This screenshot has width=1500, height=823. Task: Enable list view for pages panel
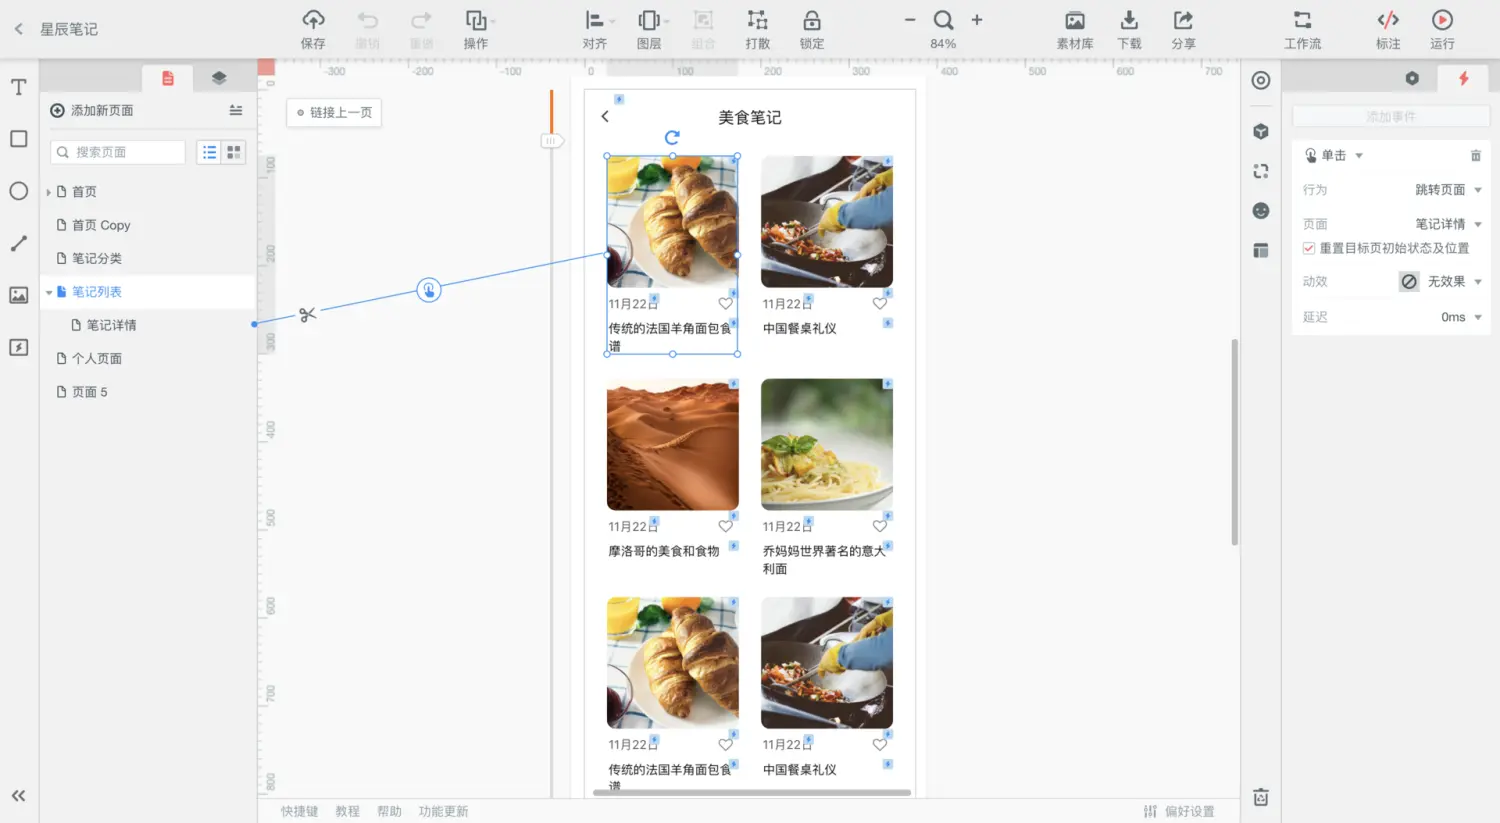click(209, 152)
